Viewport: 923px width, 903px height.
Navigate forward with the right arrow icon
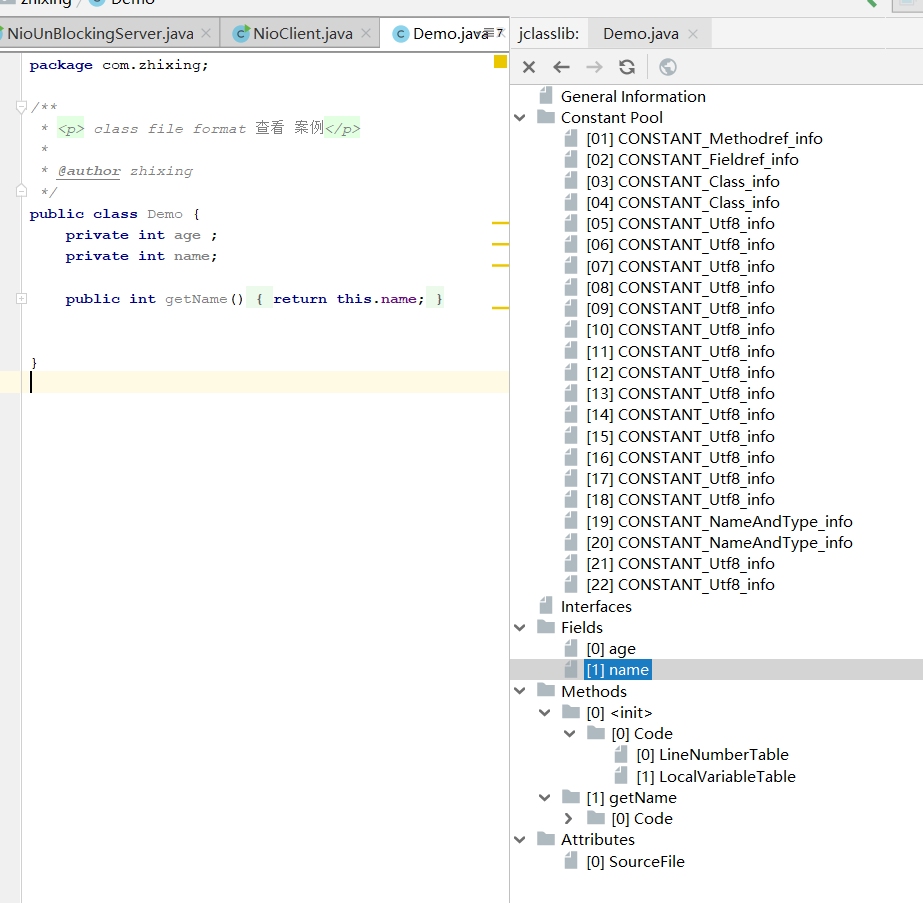[x=595, y=67]
